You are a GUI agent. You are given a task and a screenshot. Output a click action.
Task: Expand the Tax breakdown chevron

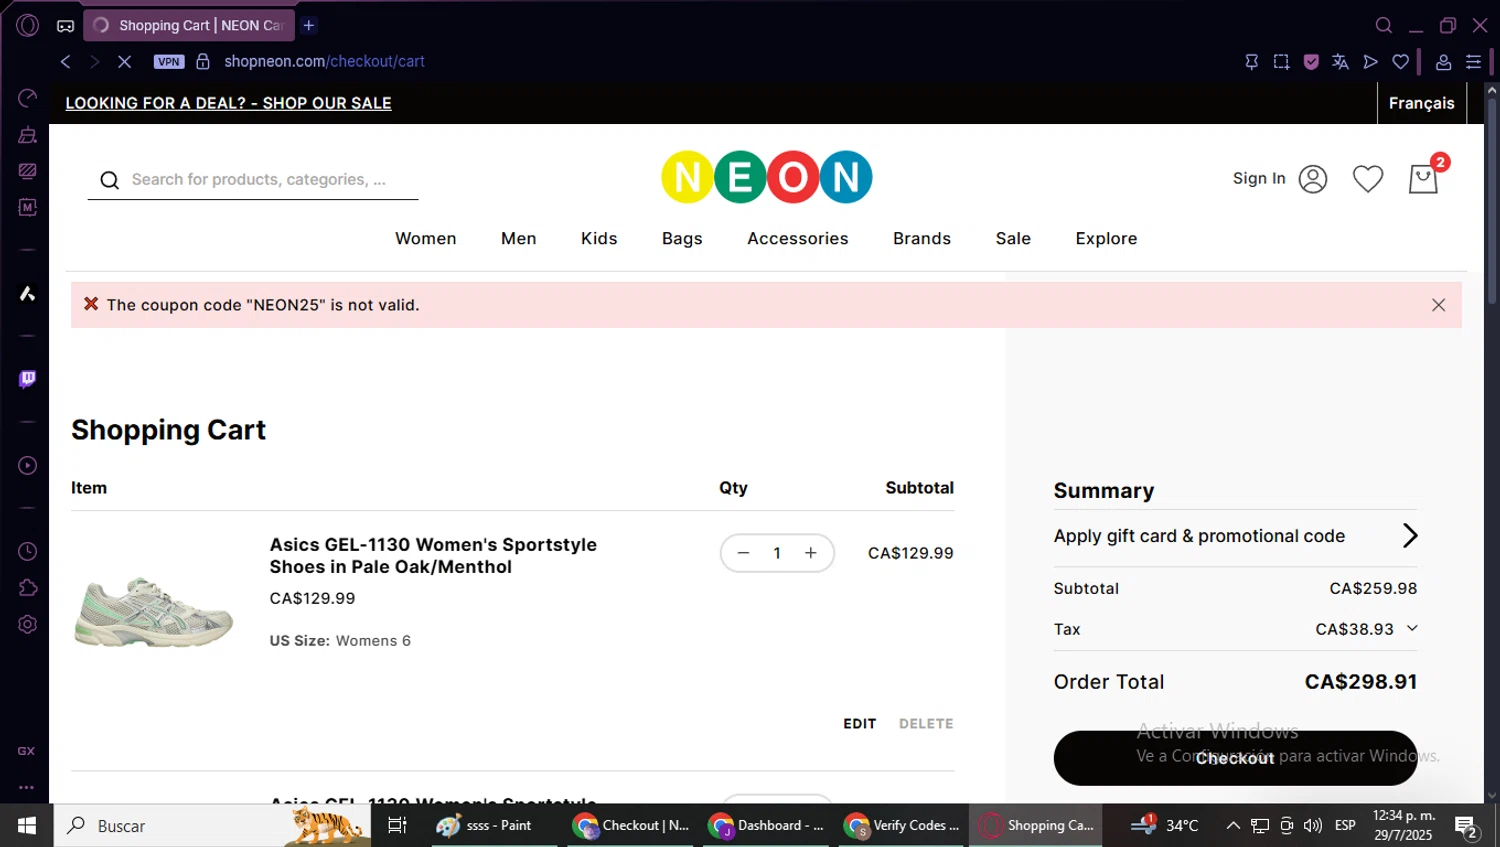1412,628
